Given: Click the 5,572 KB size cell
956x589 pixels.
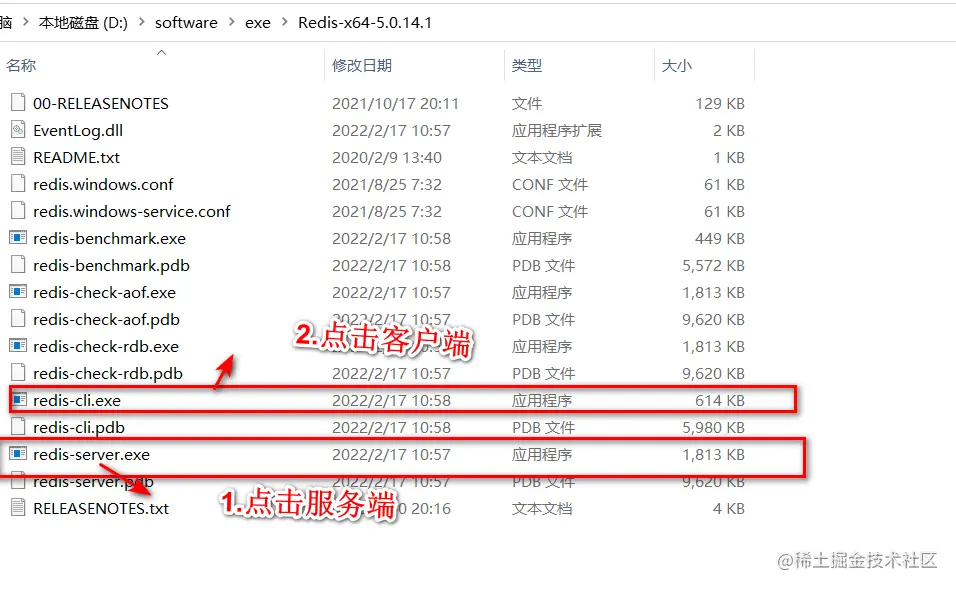Looking at the screenshot, I should pyautogui.click(x=713, y=265).
